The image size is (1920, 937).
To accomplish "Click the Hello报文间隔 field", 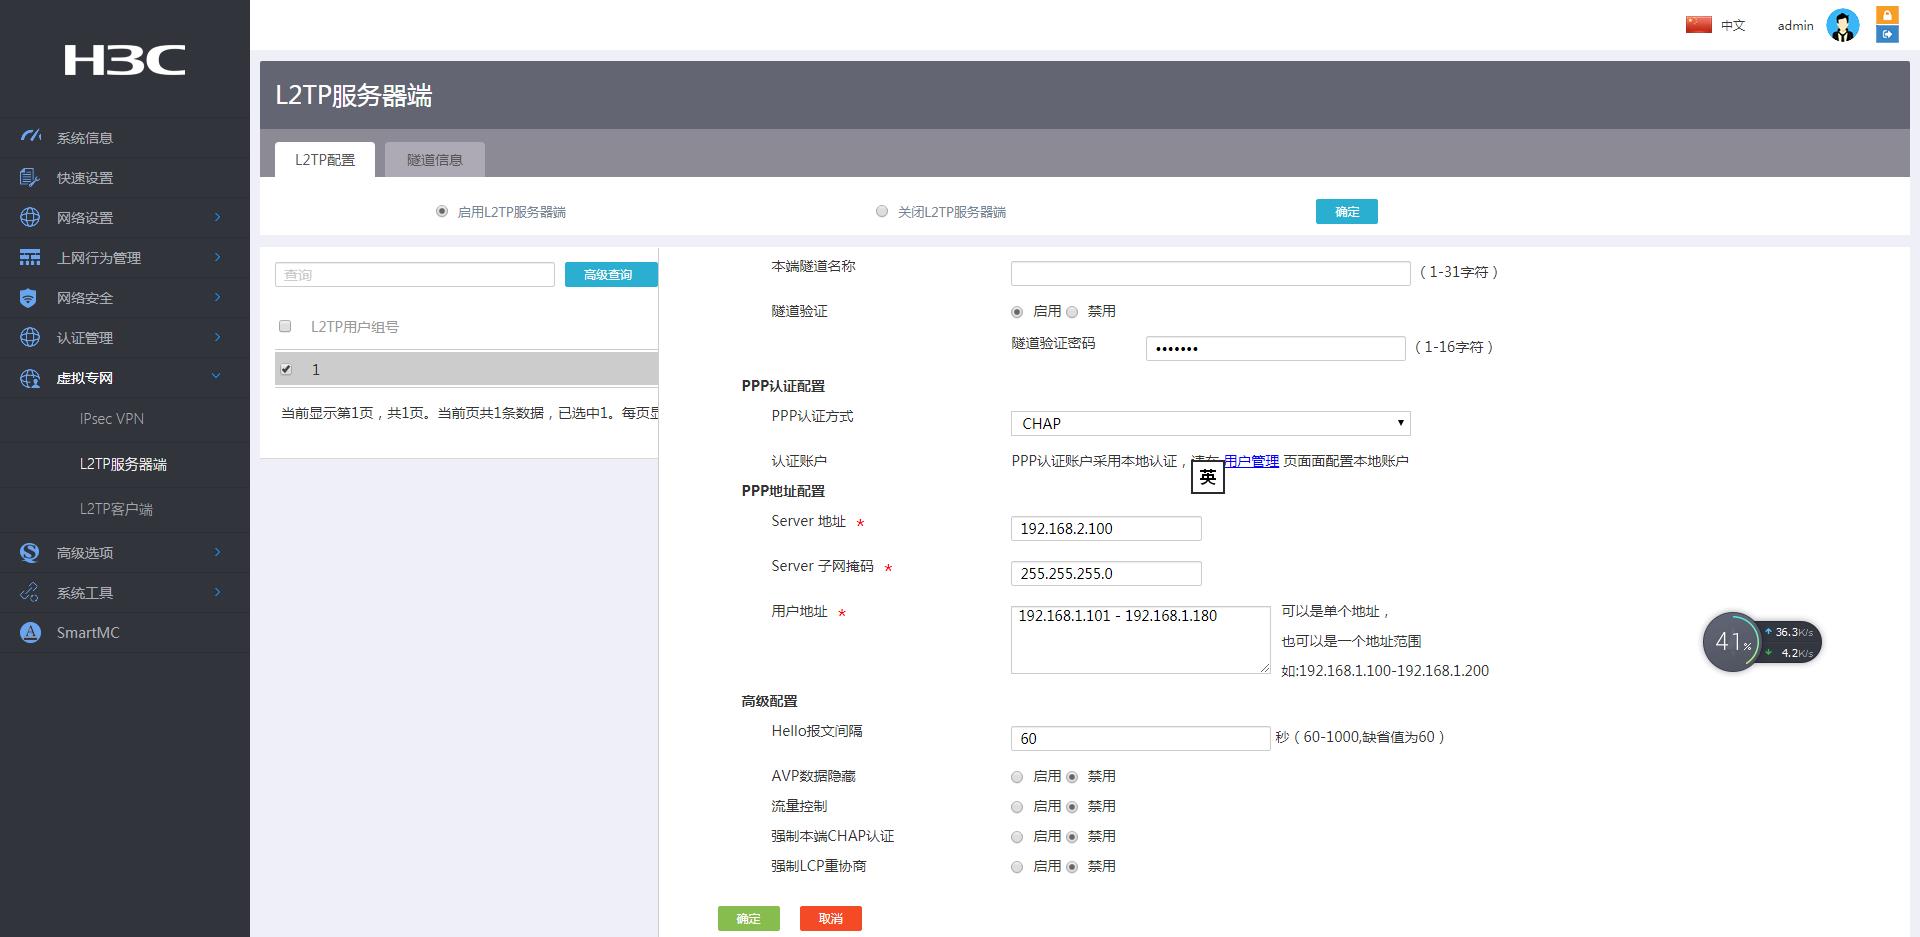I will point(1140,738).
